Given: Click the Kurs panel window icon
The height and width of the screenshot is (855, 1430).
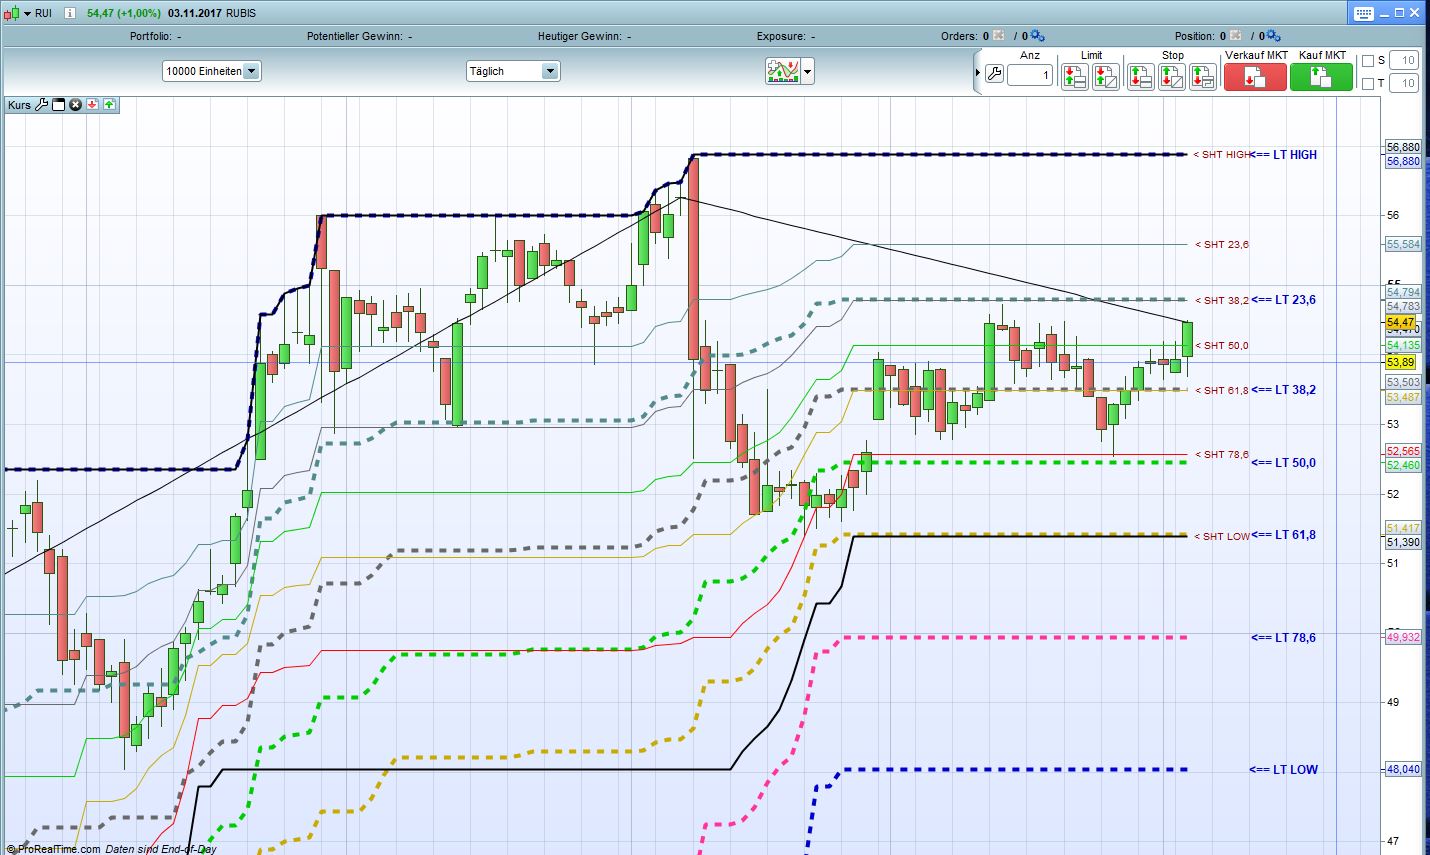Looking at the screenshot, I should tap(58, 104).
